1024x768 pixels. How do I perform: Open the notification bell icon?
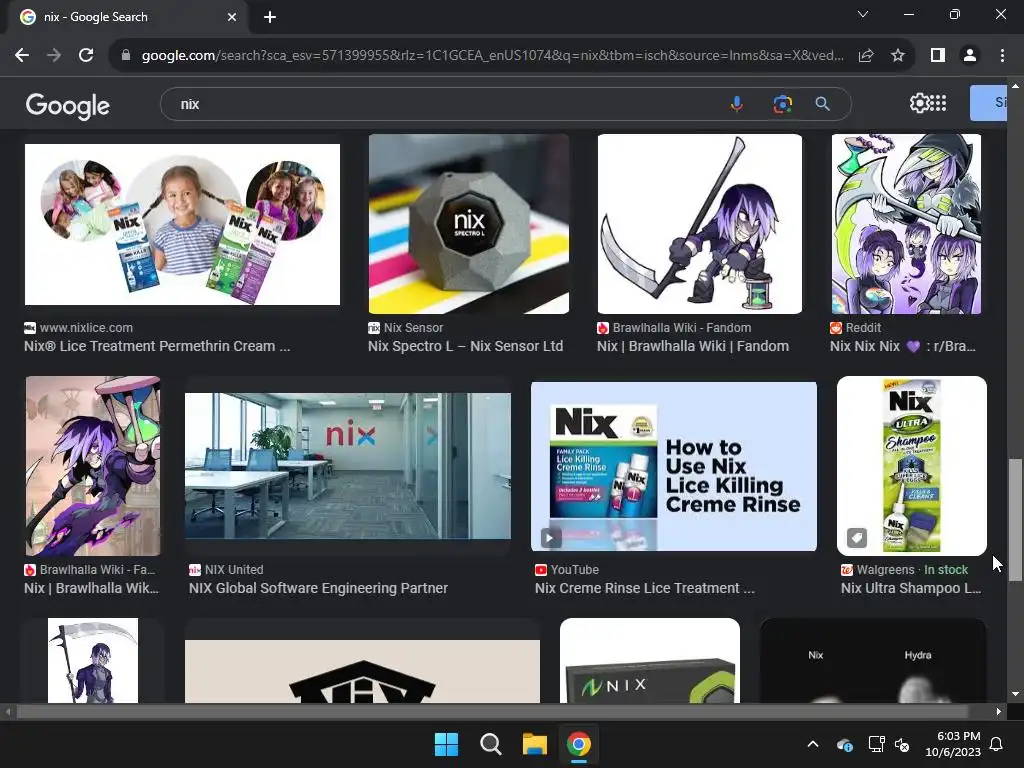997,744
